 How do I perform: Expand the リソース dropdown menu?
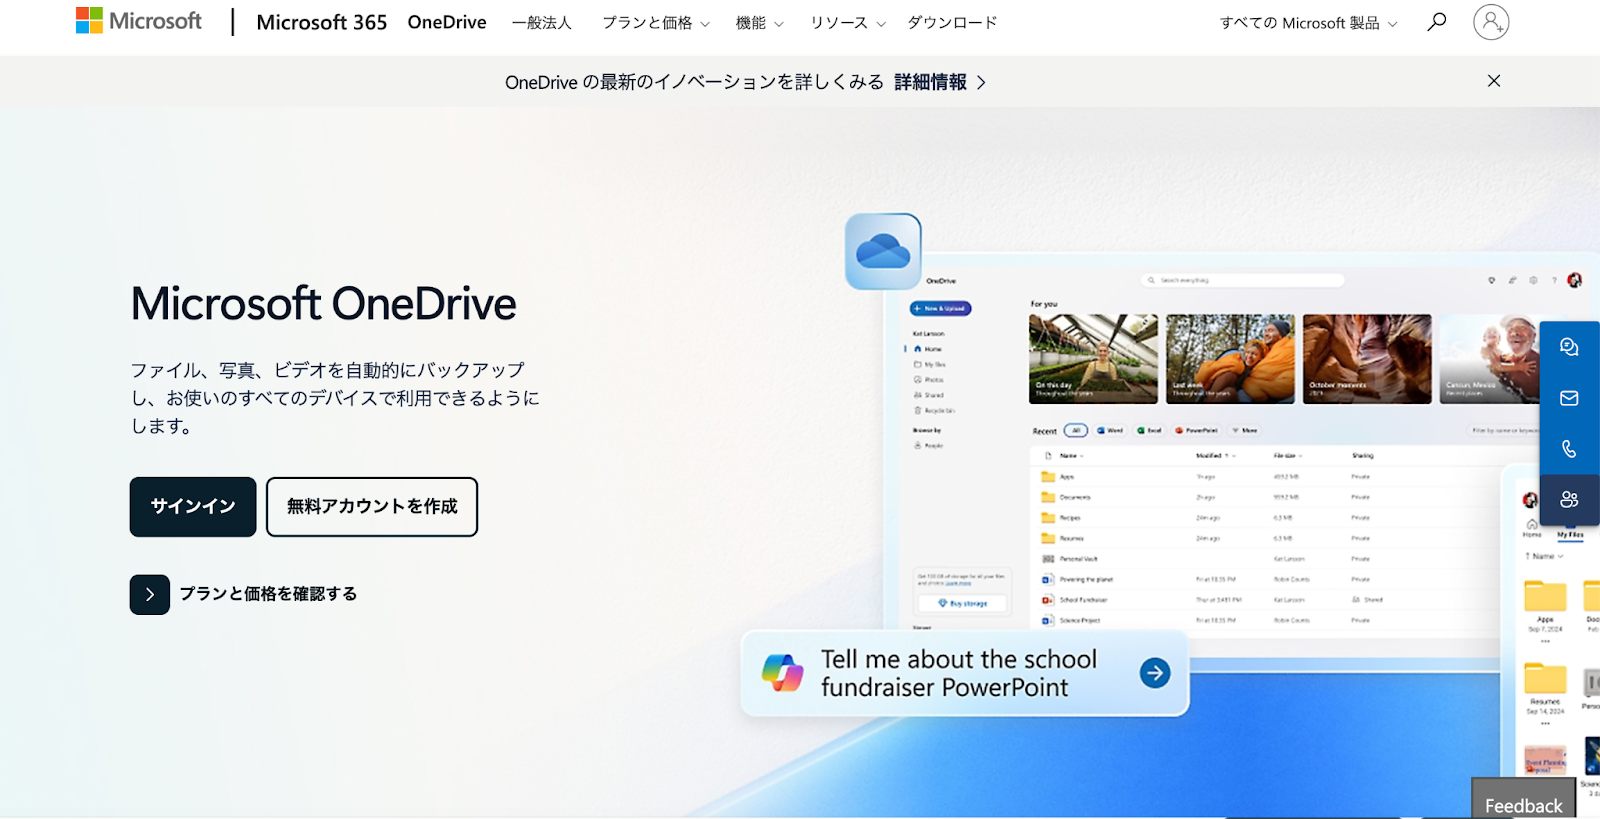click(848, 23)
